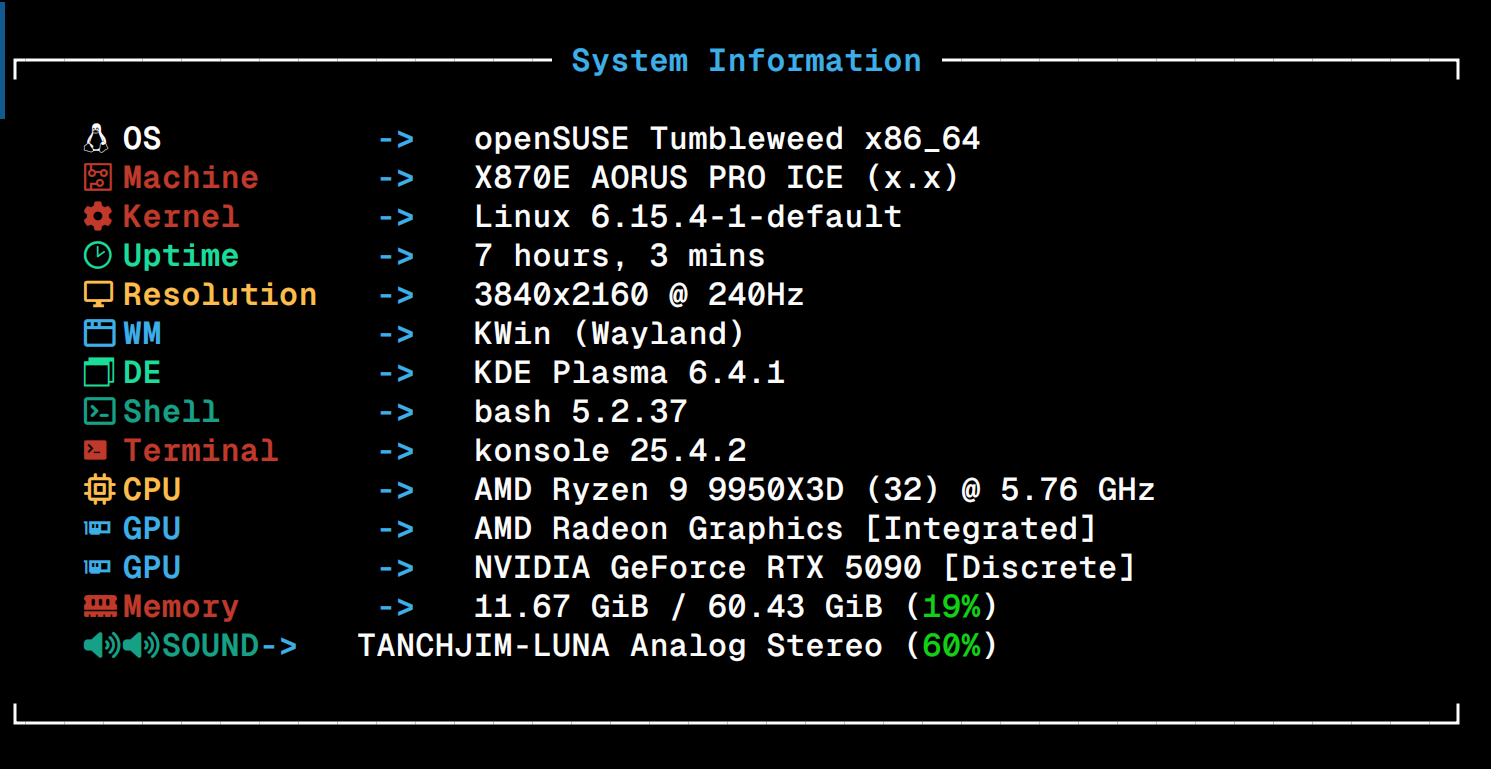The height and width of the screenshot is (769, 1491).
Task: Click the 'OS' label
Action: pyautogui.click(x=142, y=138)
